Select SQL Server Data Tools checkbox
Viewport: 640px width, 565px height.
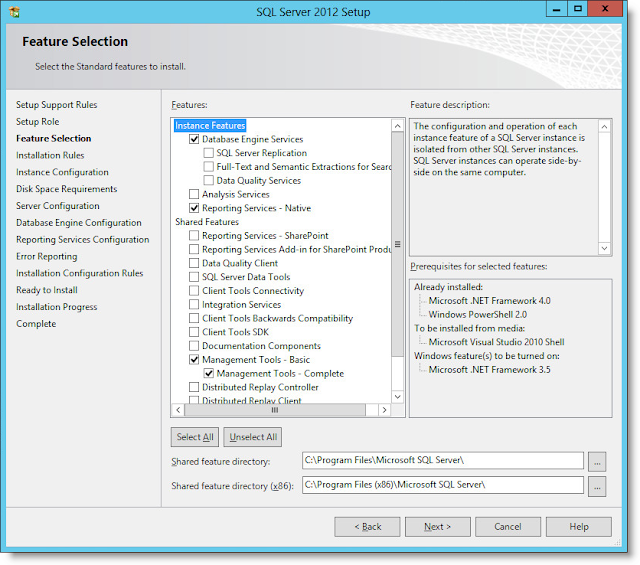coord(194,277)
